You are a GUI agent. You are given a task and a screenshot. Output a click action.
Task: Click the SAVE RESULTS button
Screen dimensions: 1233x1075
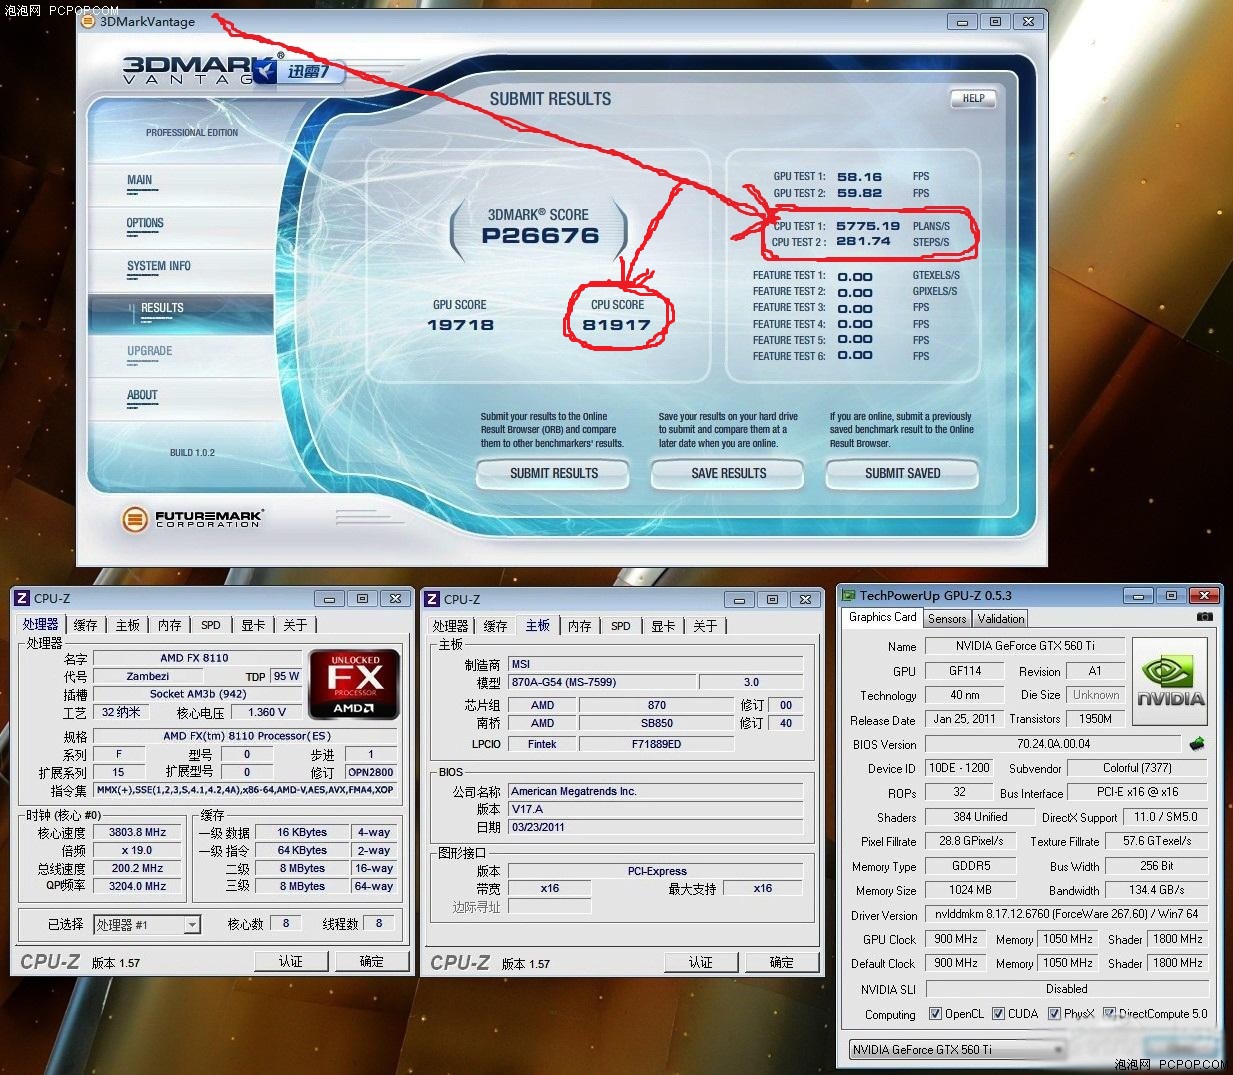coord(728,474)
